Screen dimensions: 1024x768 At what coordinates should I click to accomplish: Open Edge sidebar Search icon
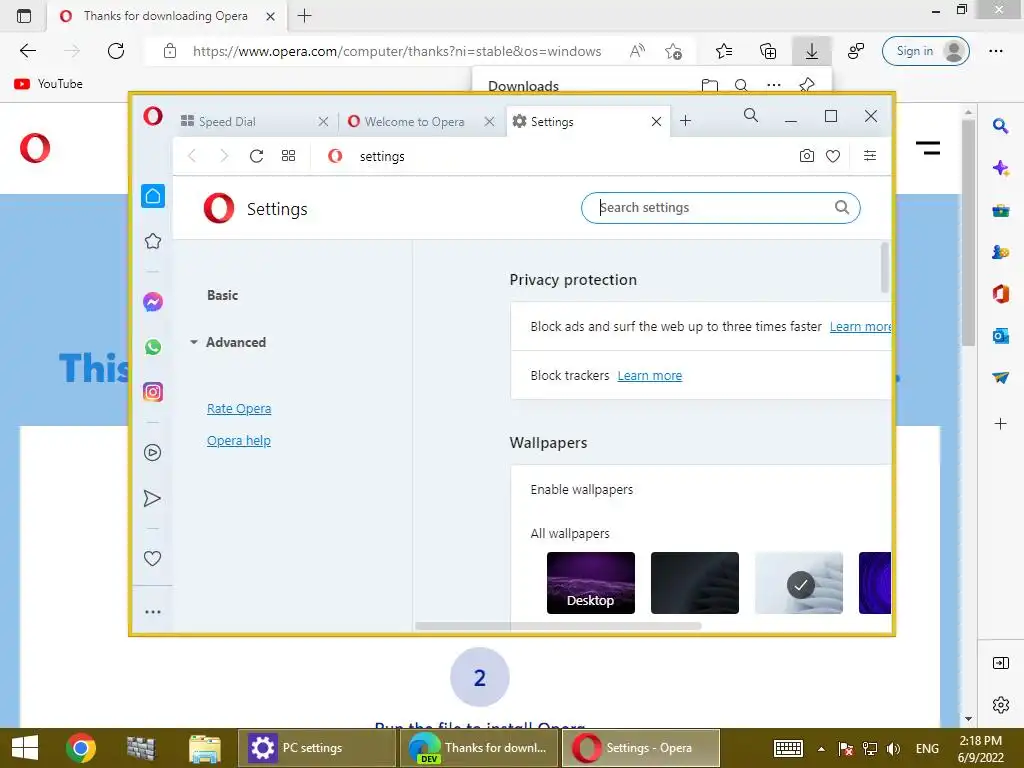1000,125
